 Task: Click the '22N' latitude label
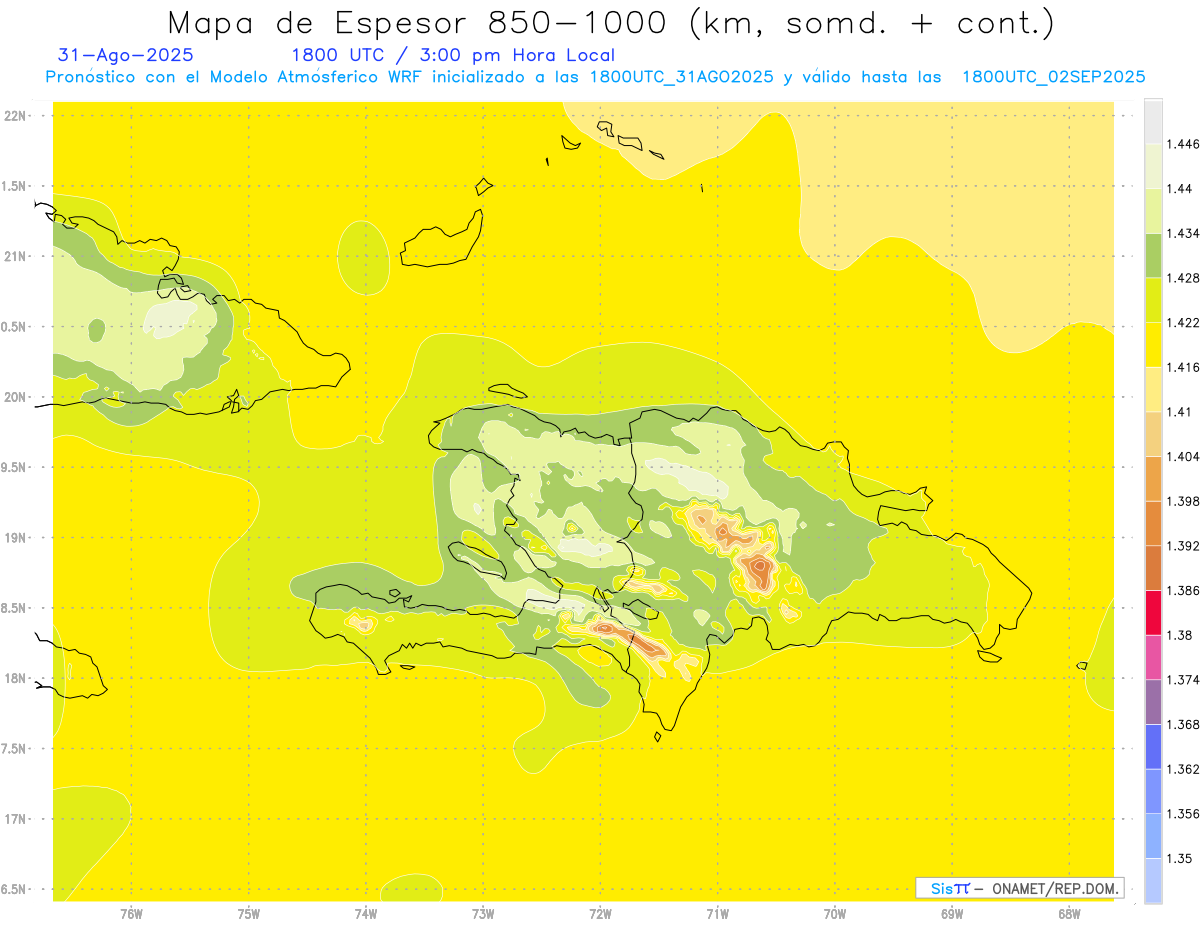point(17,116)
